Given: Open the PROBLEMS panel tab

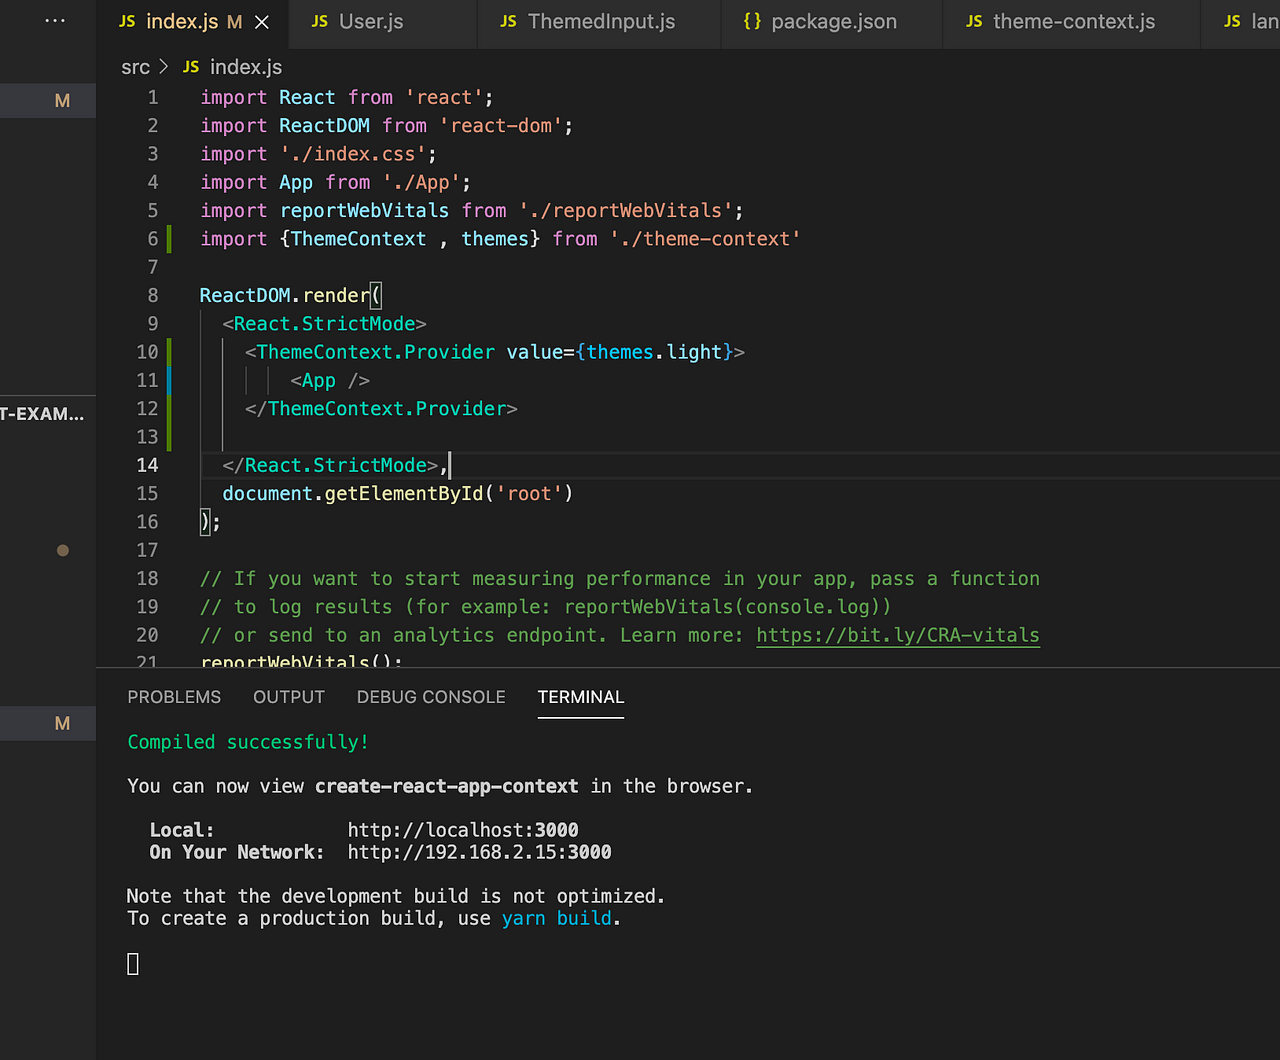Looking at the screenshot, I should pos(174,697).
